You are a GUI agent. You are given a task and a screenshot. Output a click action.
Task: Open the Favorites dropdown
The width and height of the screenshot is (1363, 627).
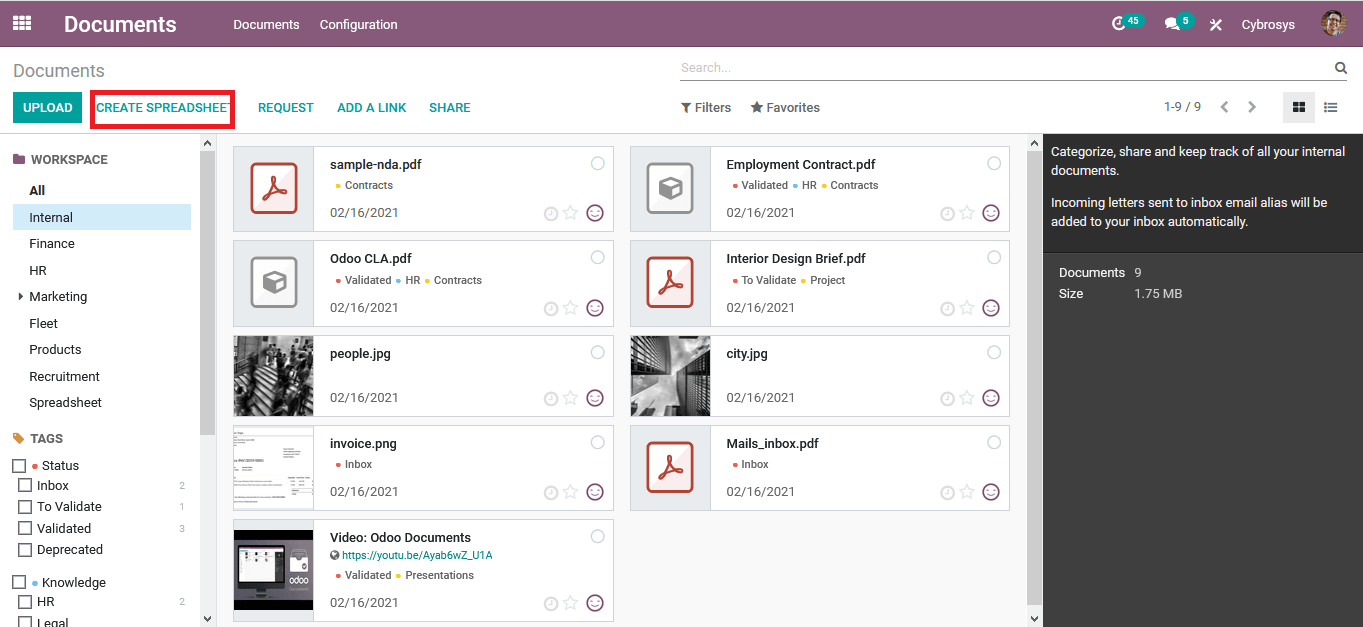785,107
